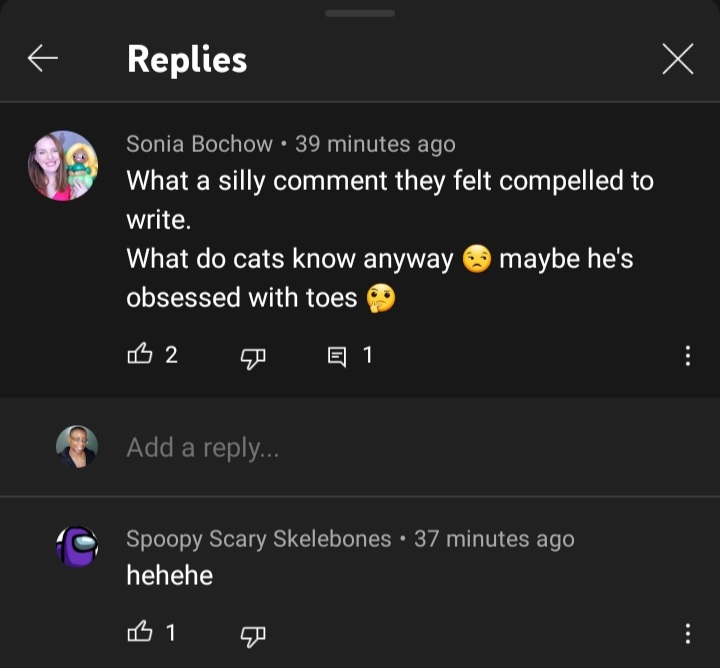Tap the Spoopy Scary Skelebones username

[258, 539]
